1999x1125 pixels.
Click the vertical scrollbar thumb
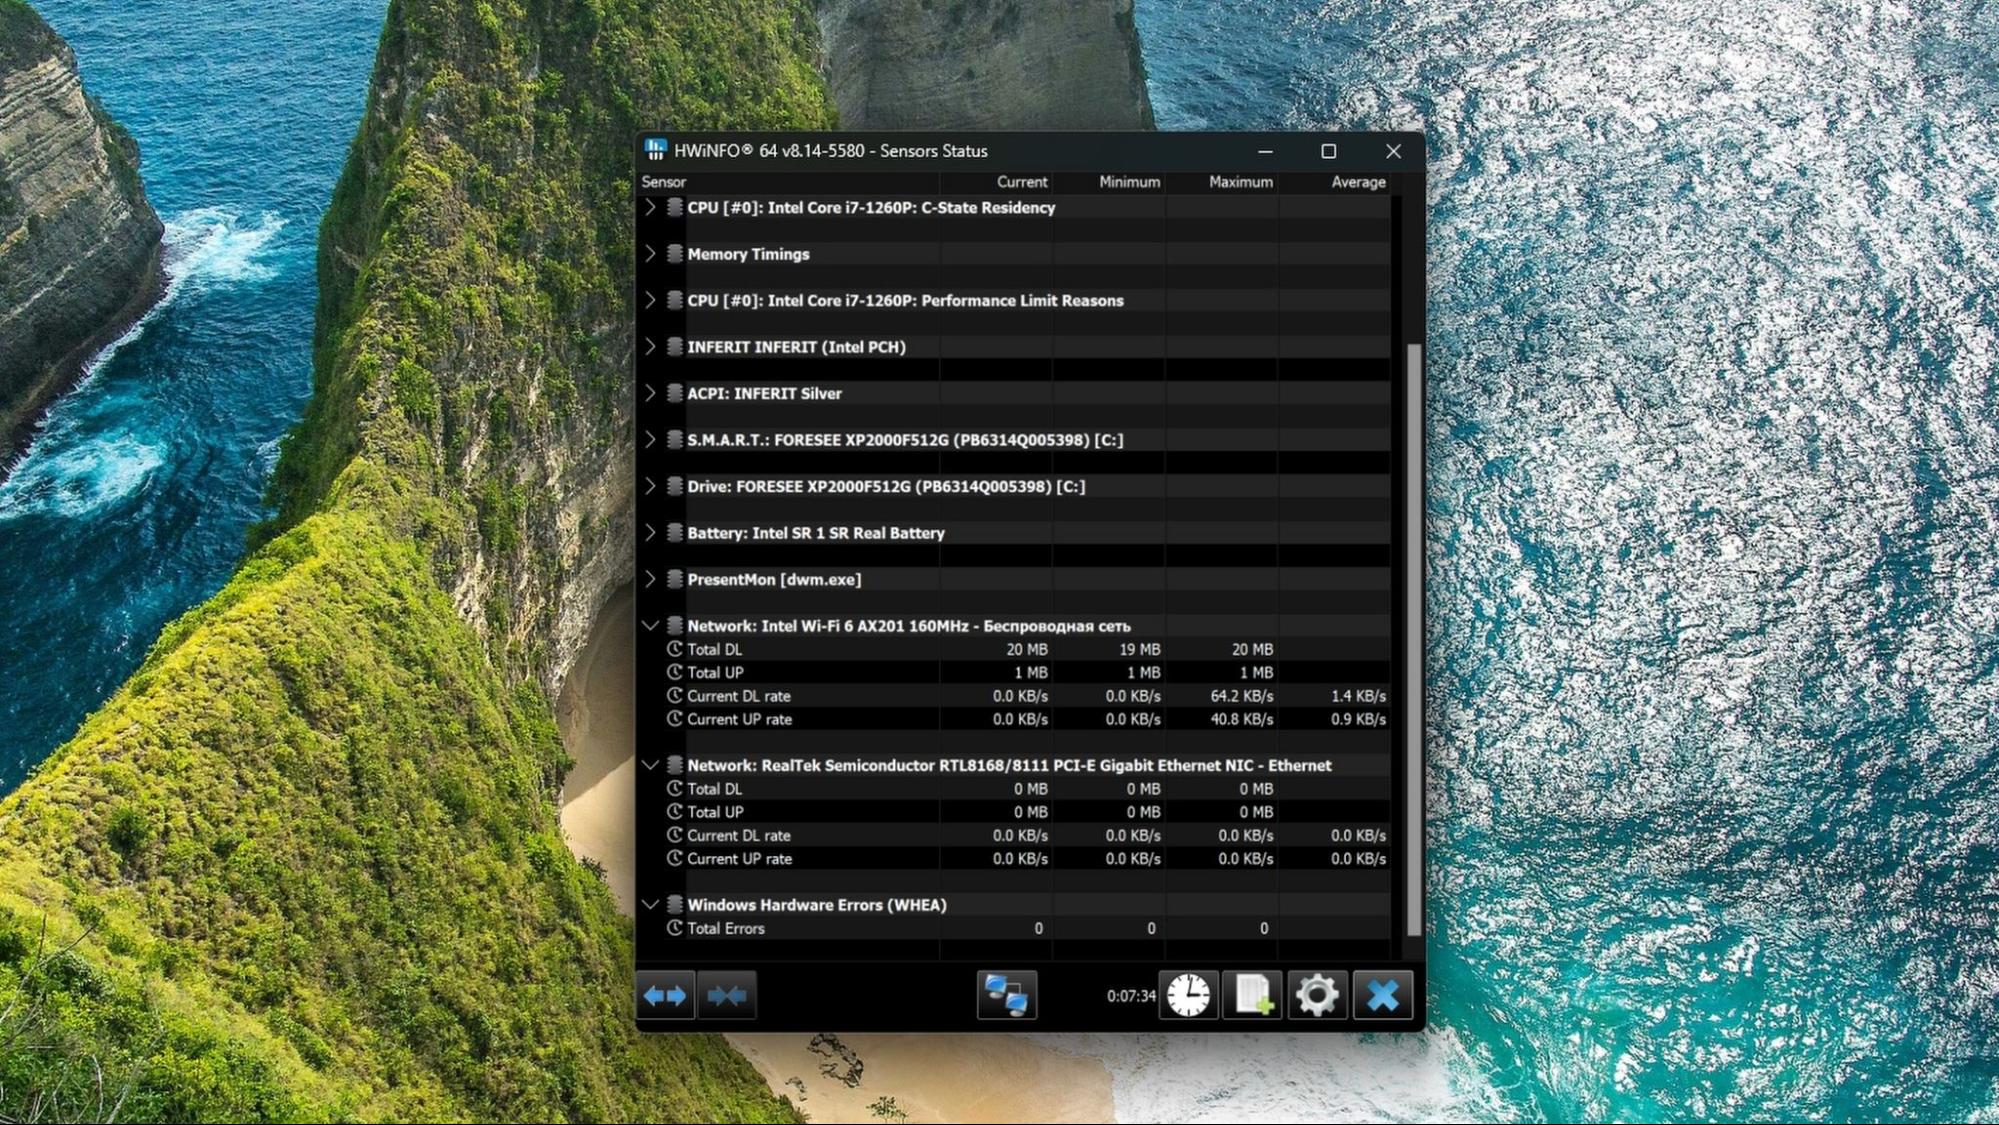(1413, 640)
